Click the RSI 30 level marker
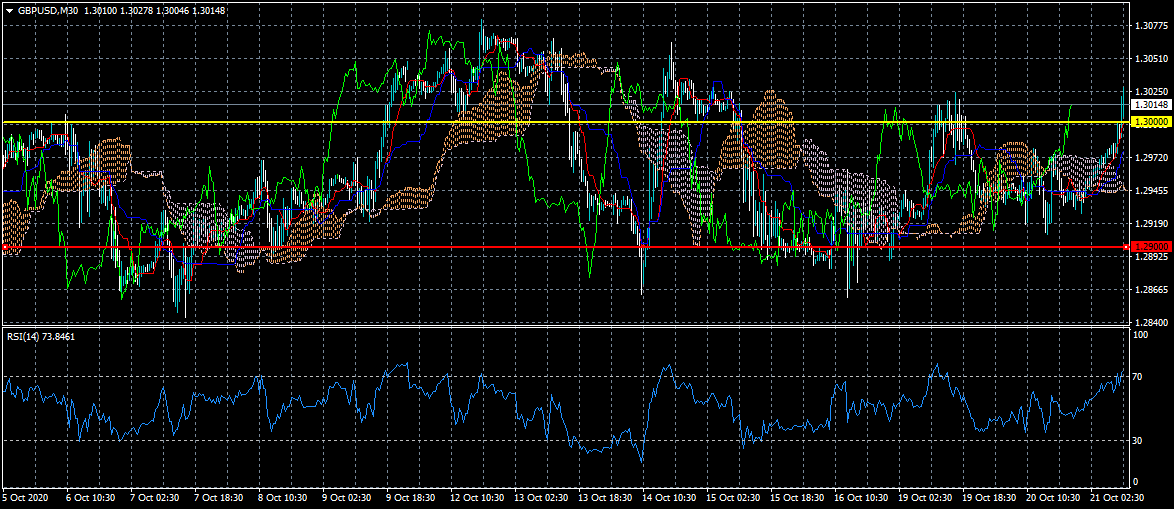Screen dimensions: 1174x509 point(1137,440)
